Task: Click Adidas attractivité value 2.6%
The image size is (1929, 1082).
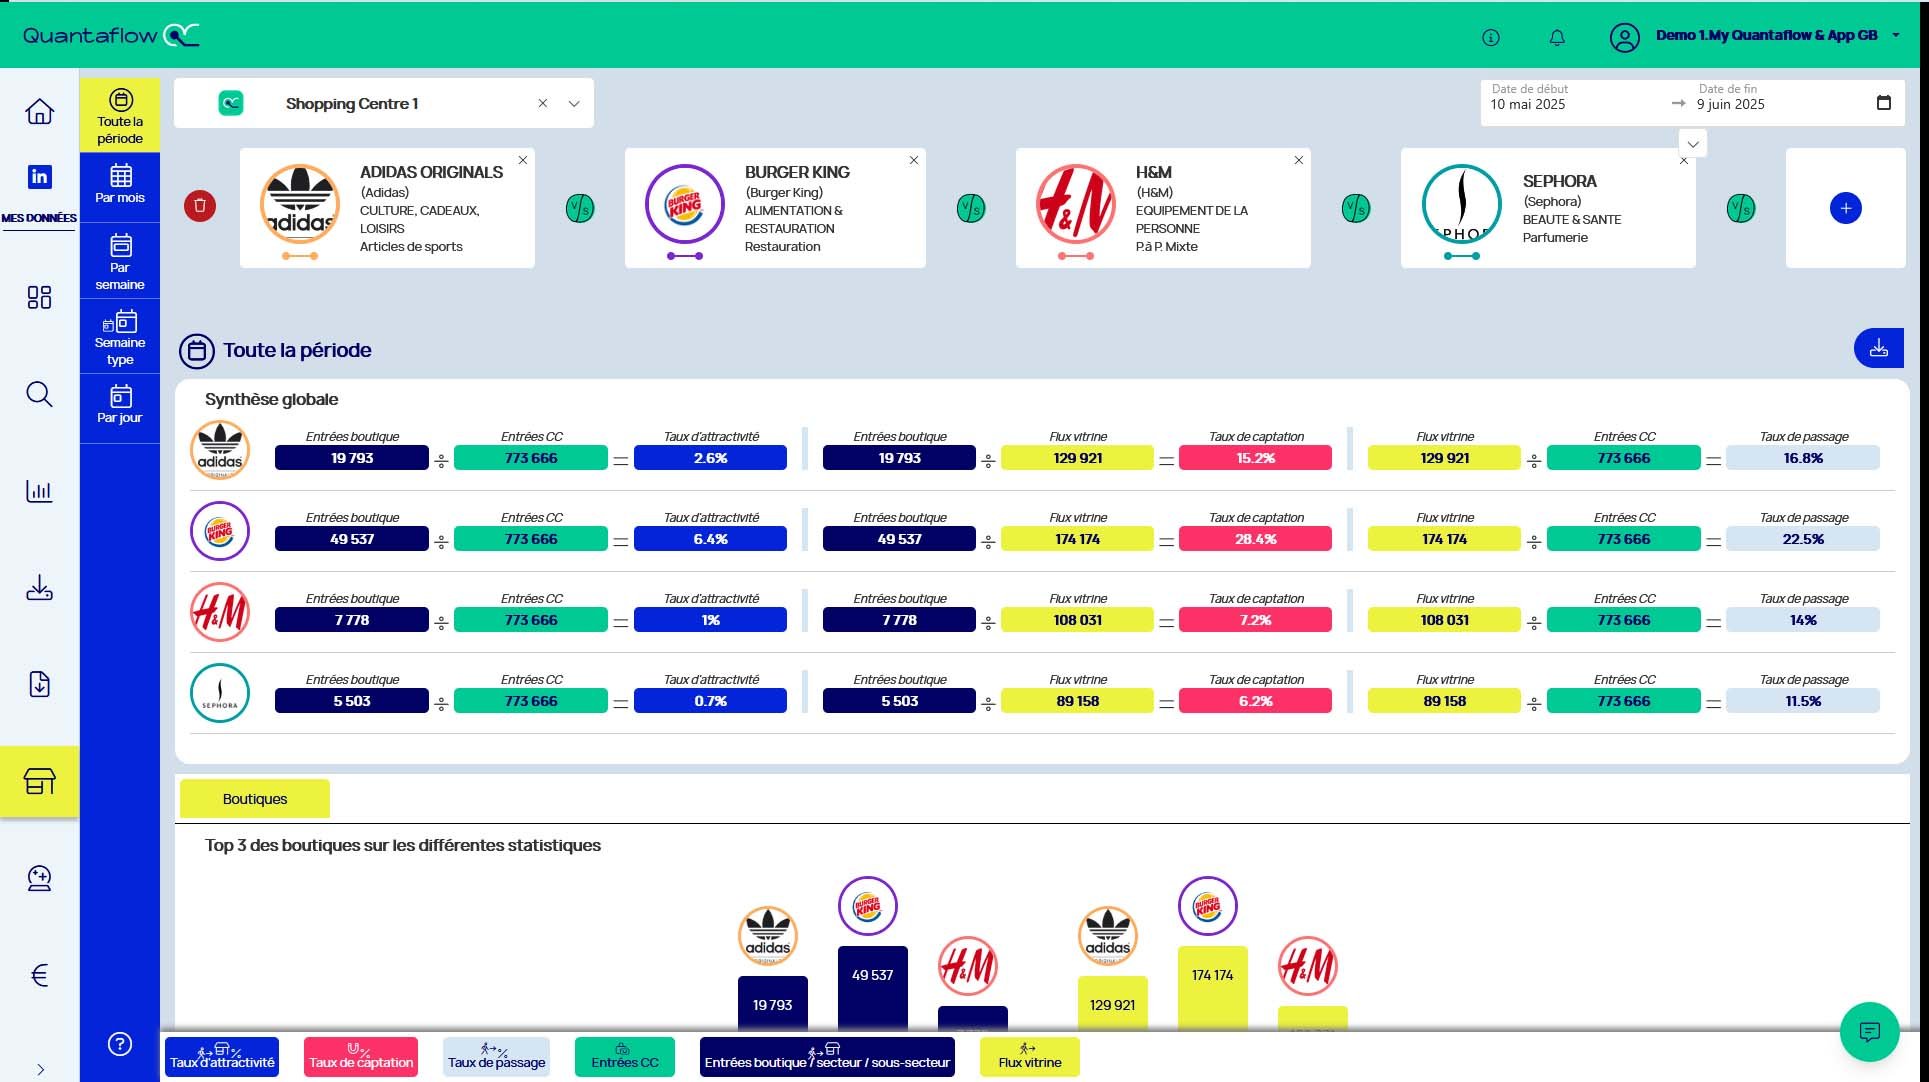Action: [x=711, y=458]
